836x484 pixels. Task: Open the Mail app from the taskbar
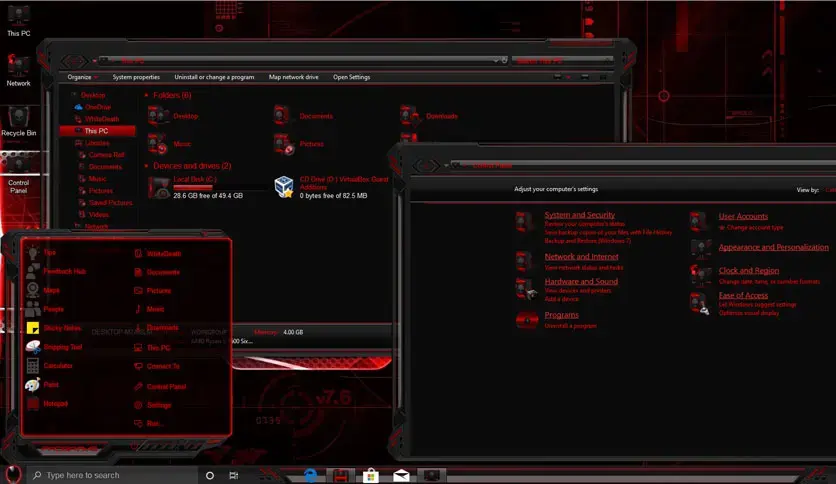pyautogui.click(x=401, y=475)
